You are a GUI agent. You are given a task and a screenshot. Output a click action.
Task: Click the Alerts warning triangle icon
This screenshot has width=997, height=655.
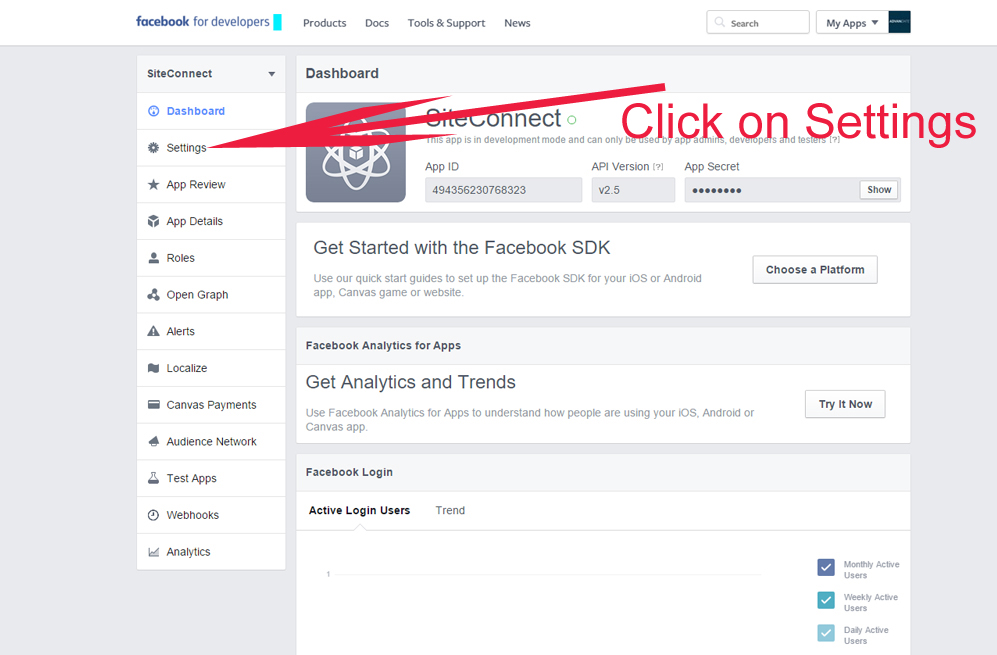pos(153,331)
